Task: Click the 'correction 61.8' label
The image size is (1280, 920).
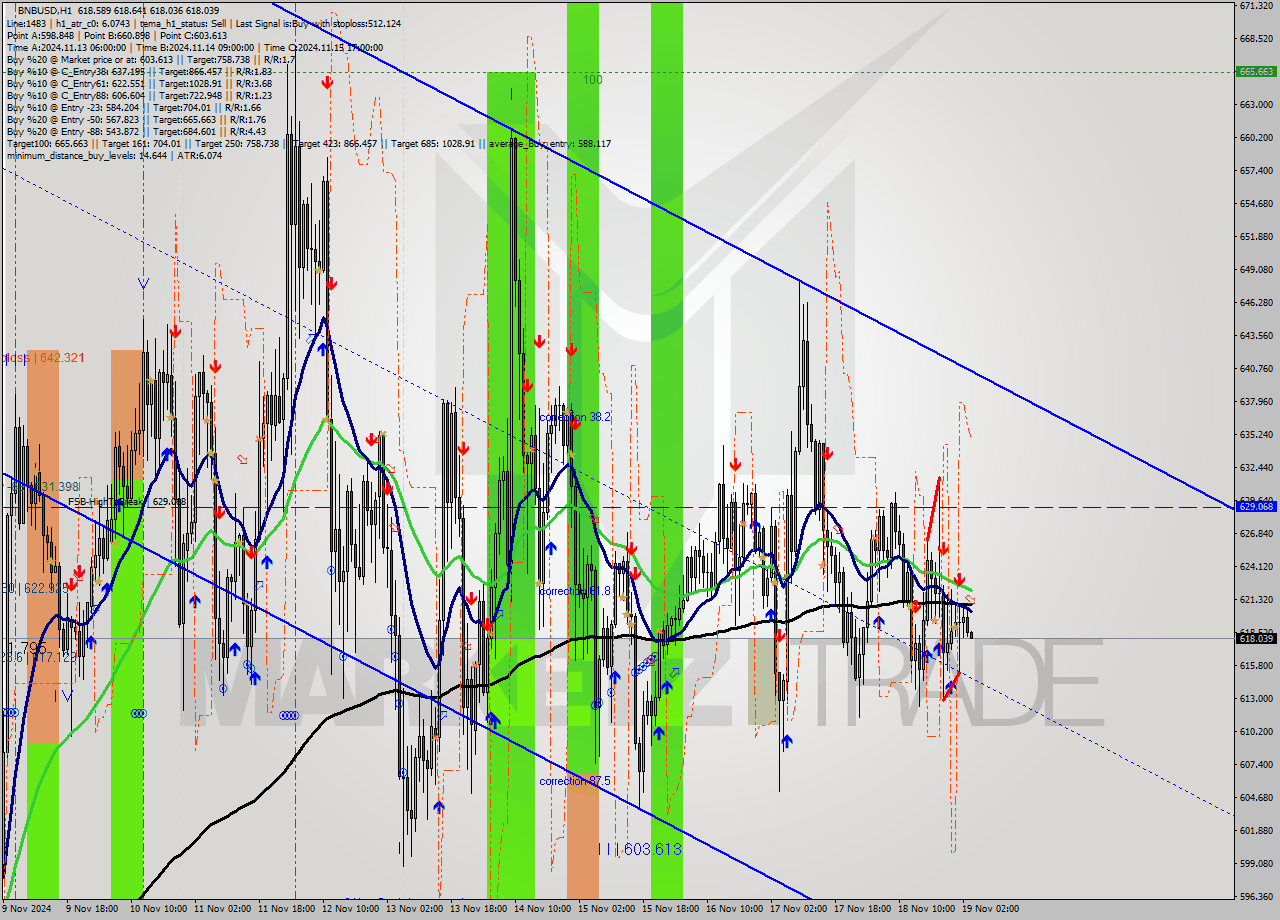Action: coord(575,591)
